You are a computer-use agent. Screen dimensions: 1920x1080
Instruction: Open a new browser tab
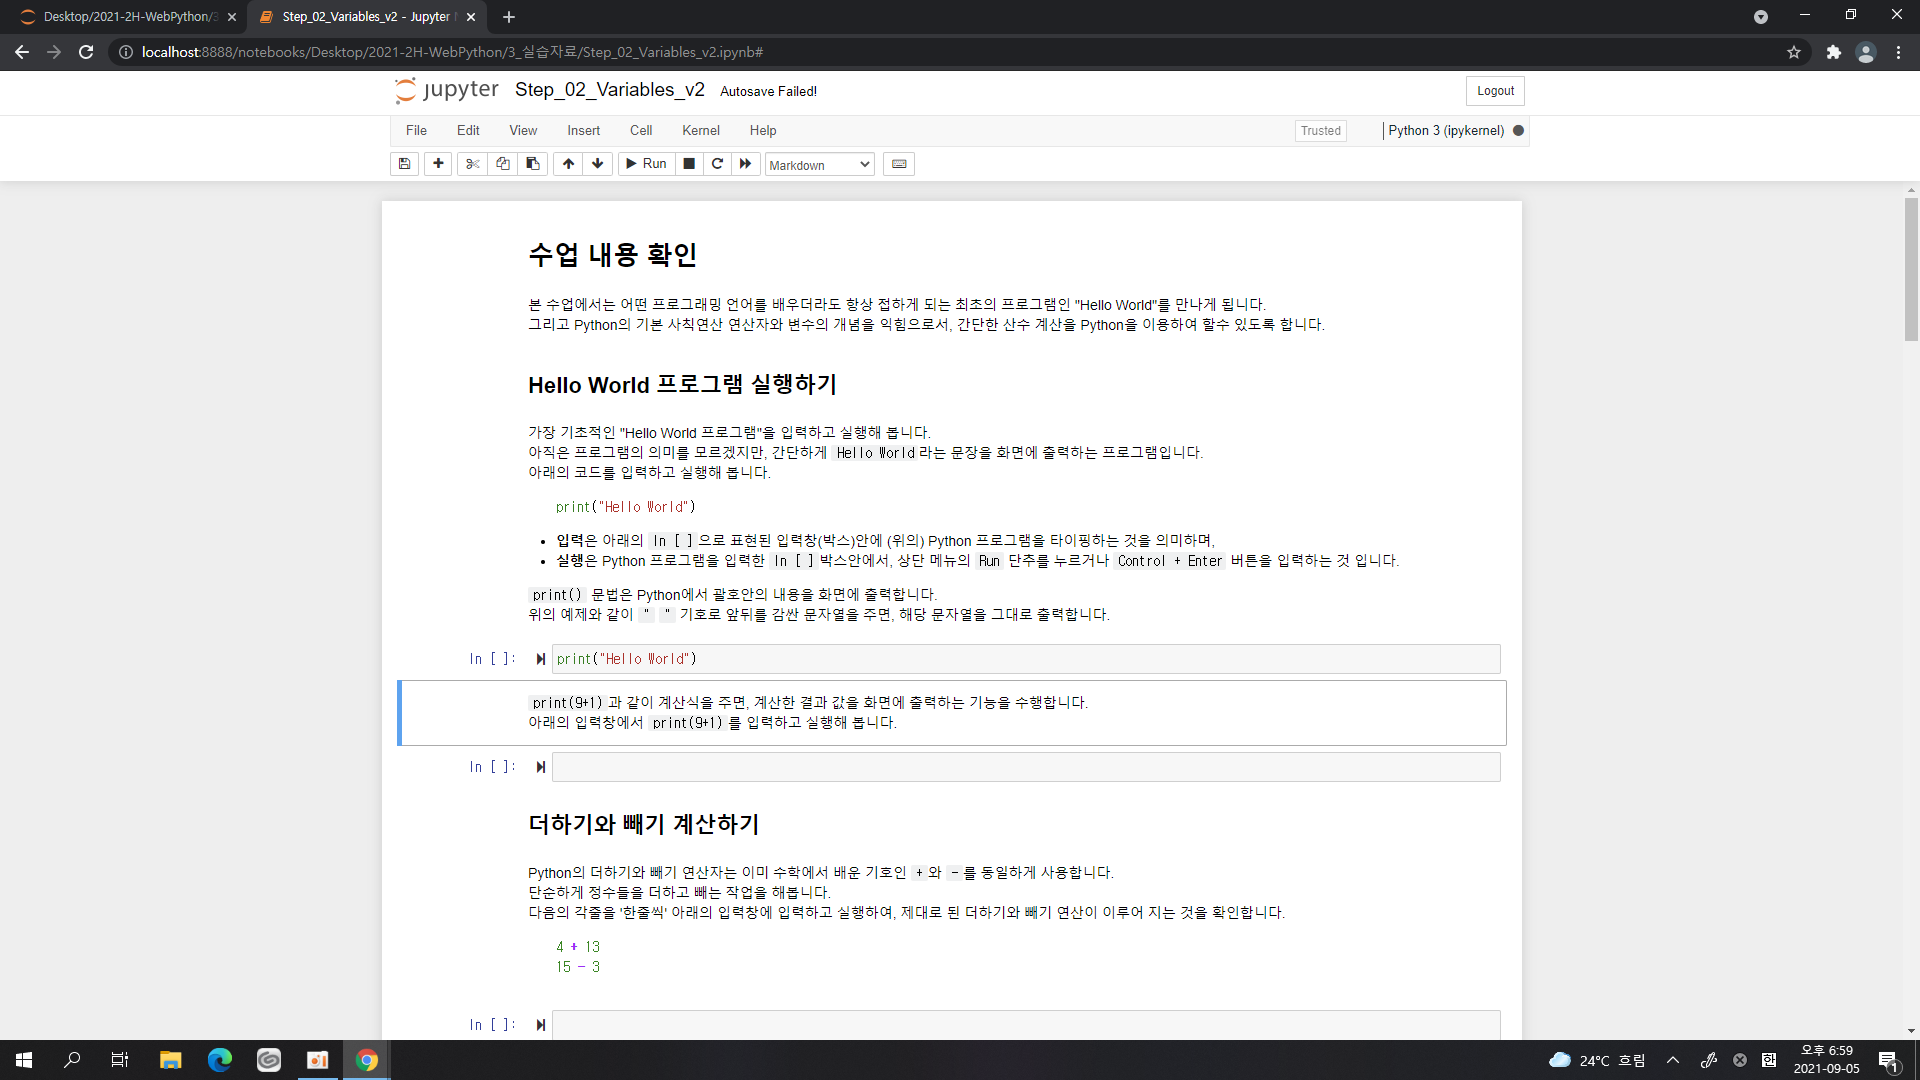pos(509,17)
